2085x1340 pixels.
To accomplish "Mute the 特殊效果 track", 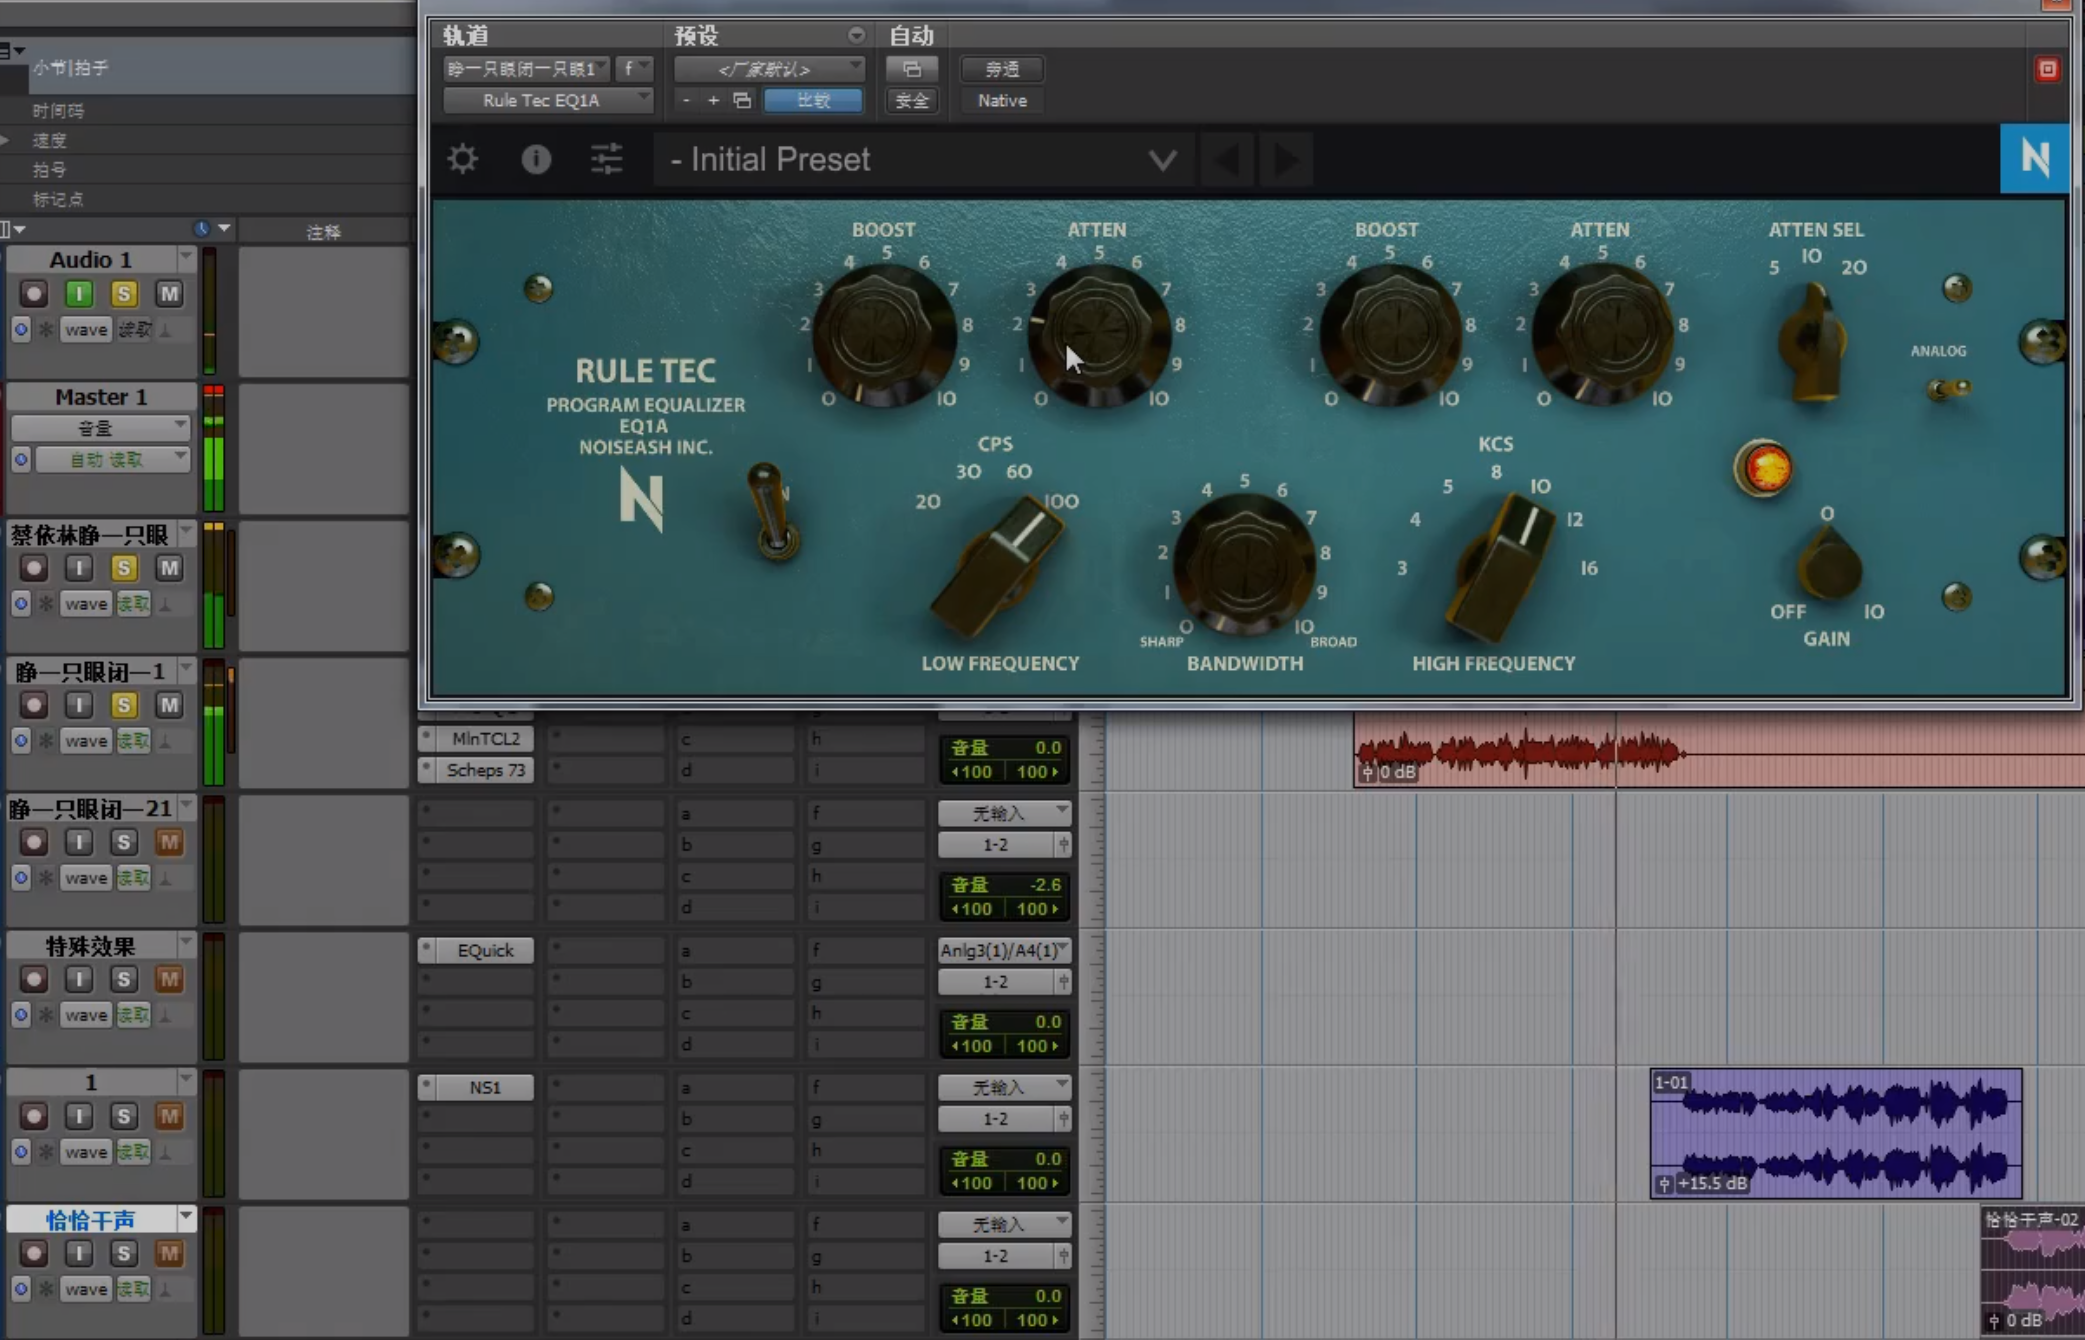I will tap(169, 979).
